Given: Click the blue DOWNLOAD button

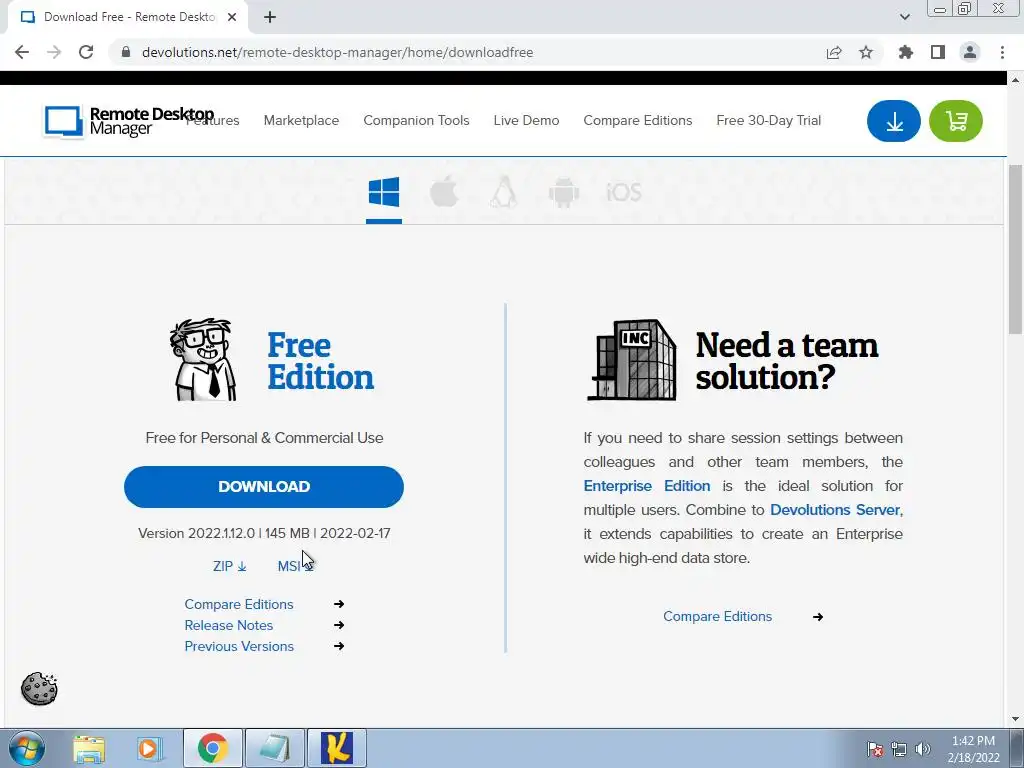Looking at the screenshot, I should (264, 487).
